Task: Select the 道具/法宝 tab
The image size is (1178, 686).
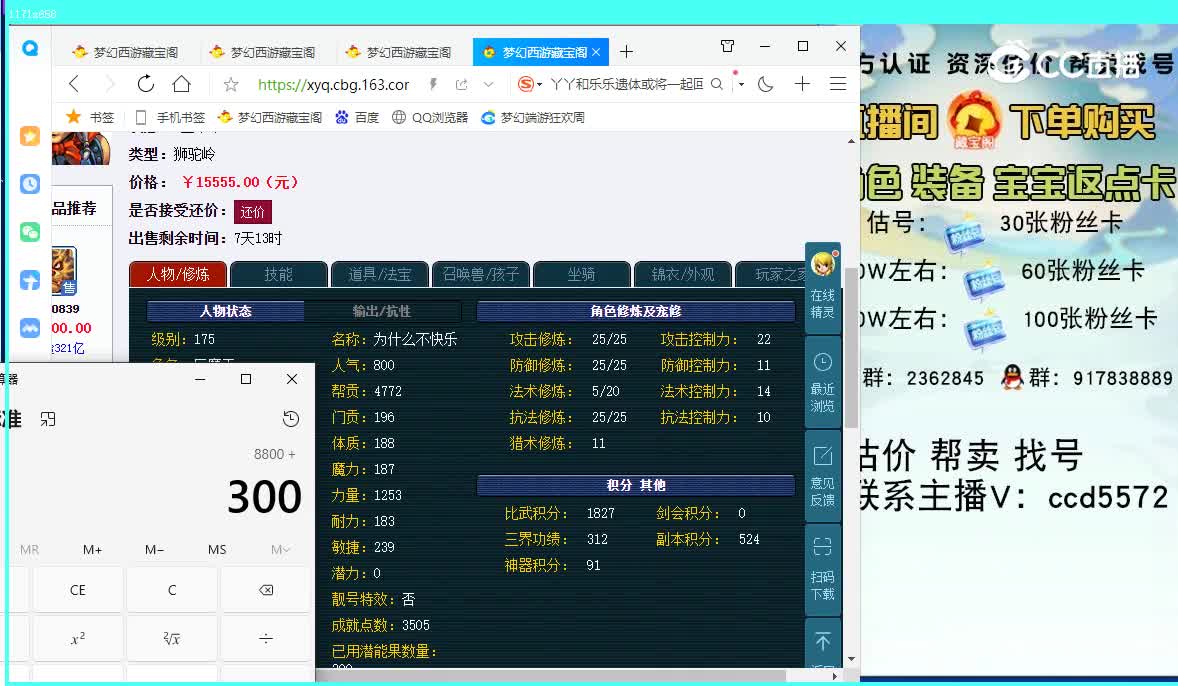Action: (x=380, y=274)
